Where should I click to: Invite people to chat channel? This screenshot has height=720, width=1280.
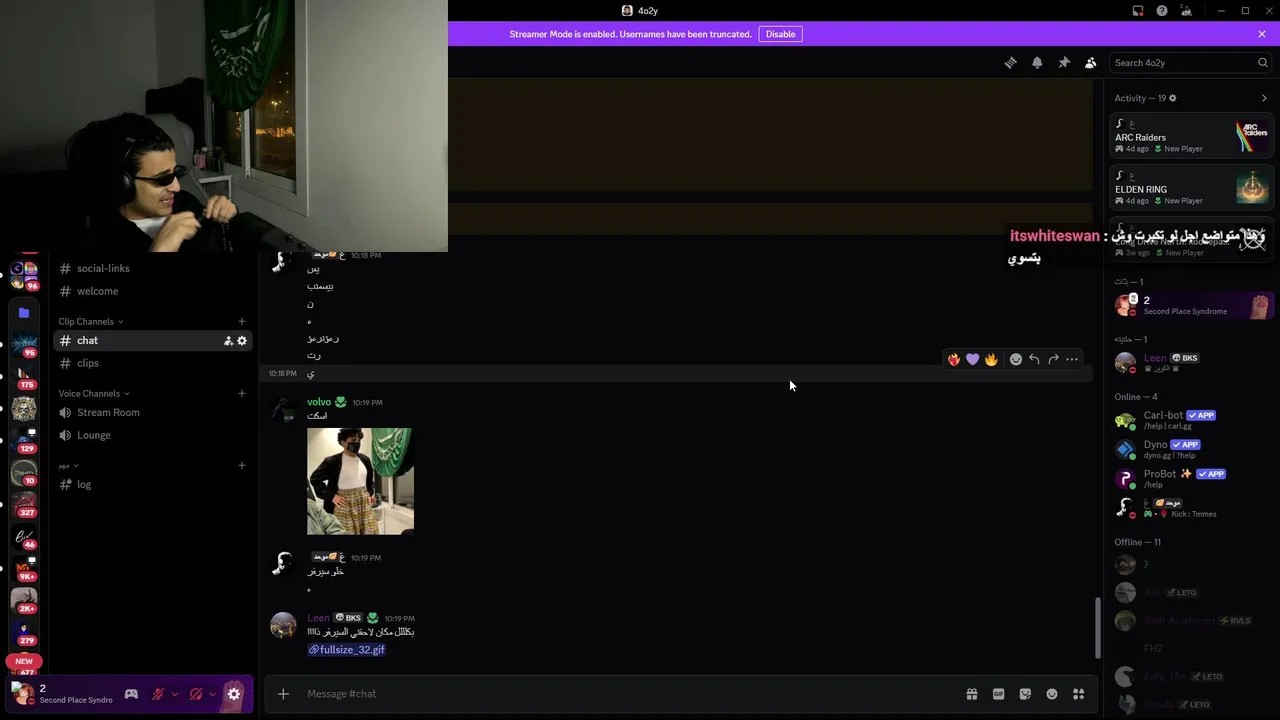coord(228,341)
